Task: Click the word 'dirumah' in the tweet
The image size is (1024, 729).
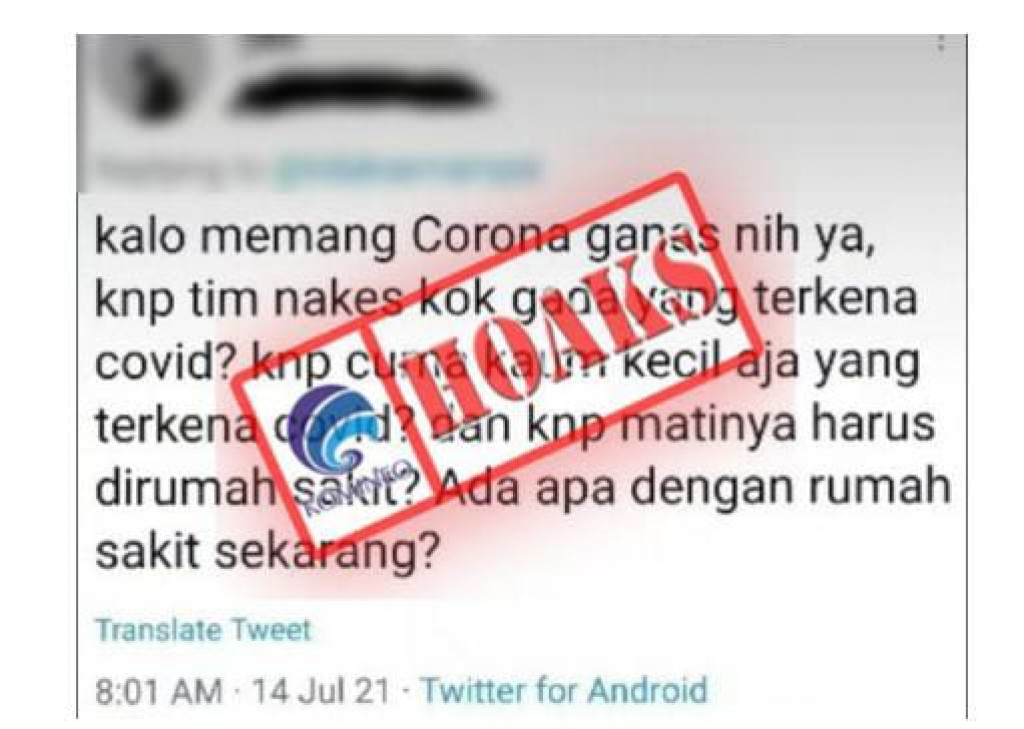Action: (186, 487)
